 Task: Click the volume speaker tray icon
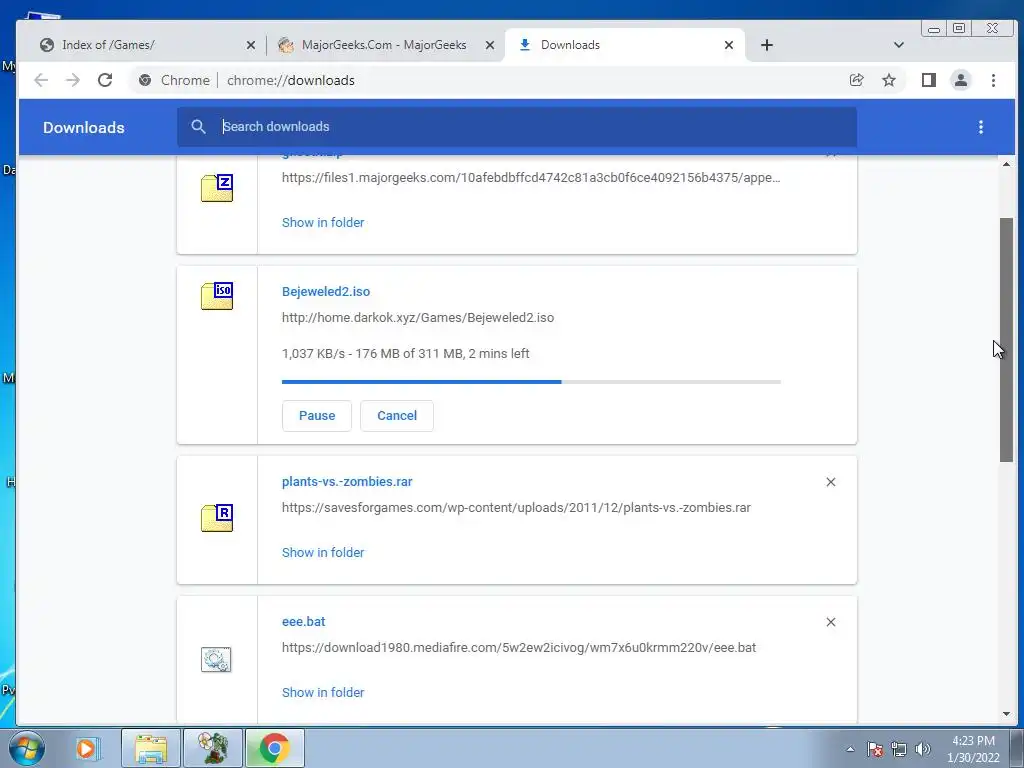[x=923, y=749]
